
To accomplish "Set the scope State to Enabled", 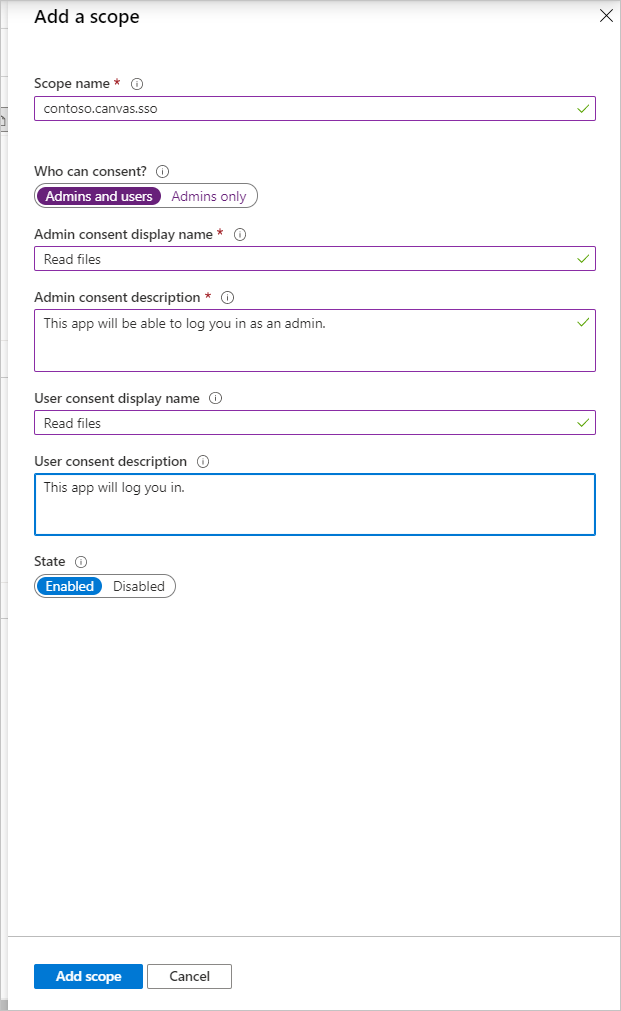I will 68,586.
